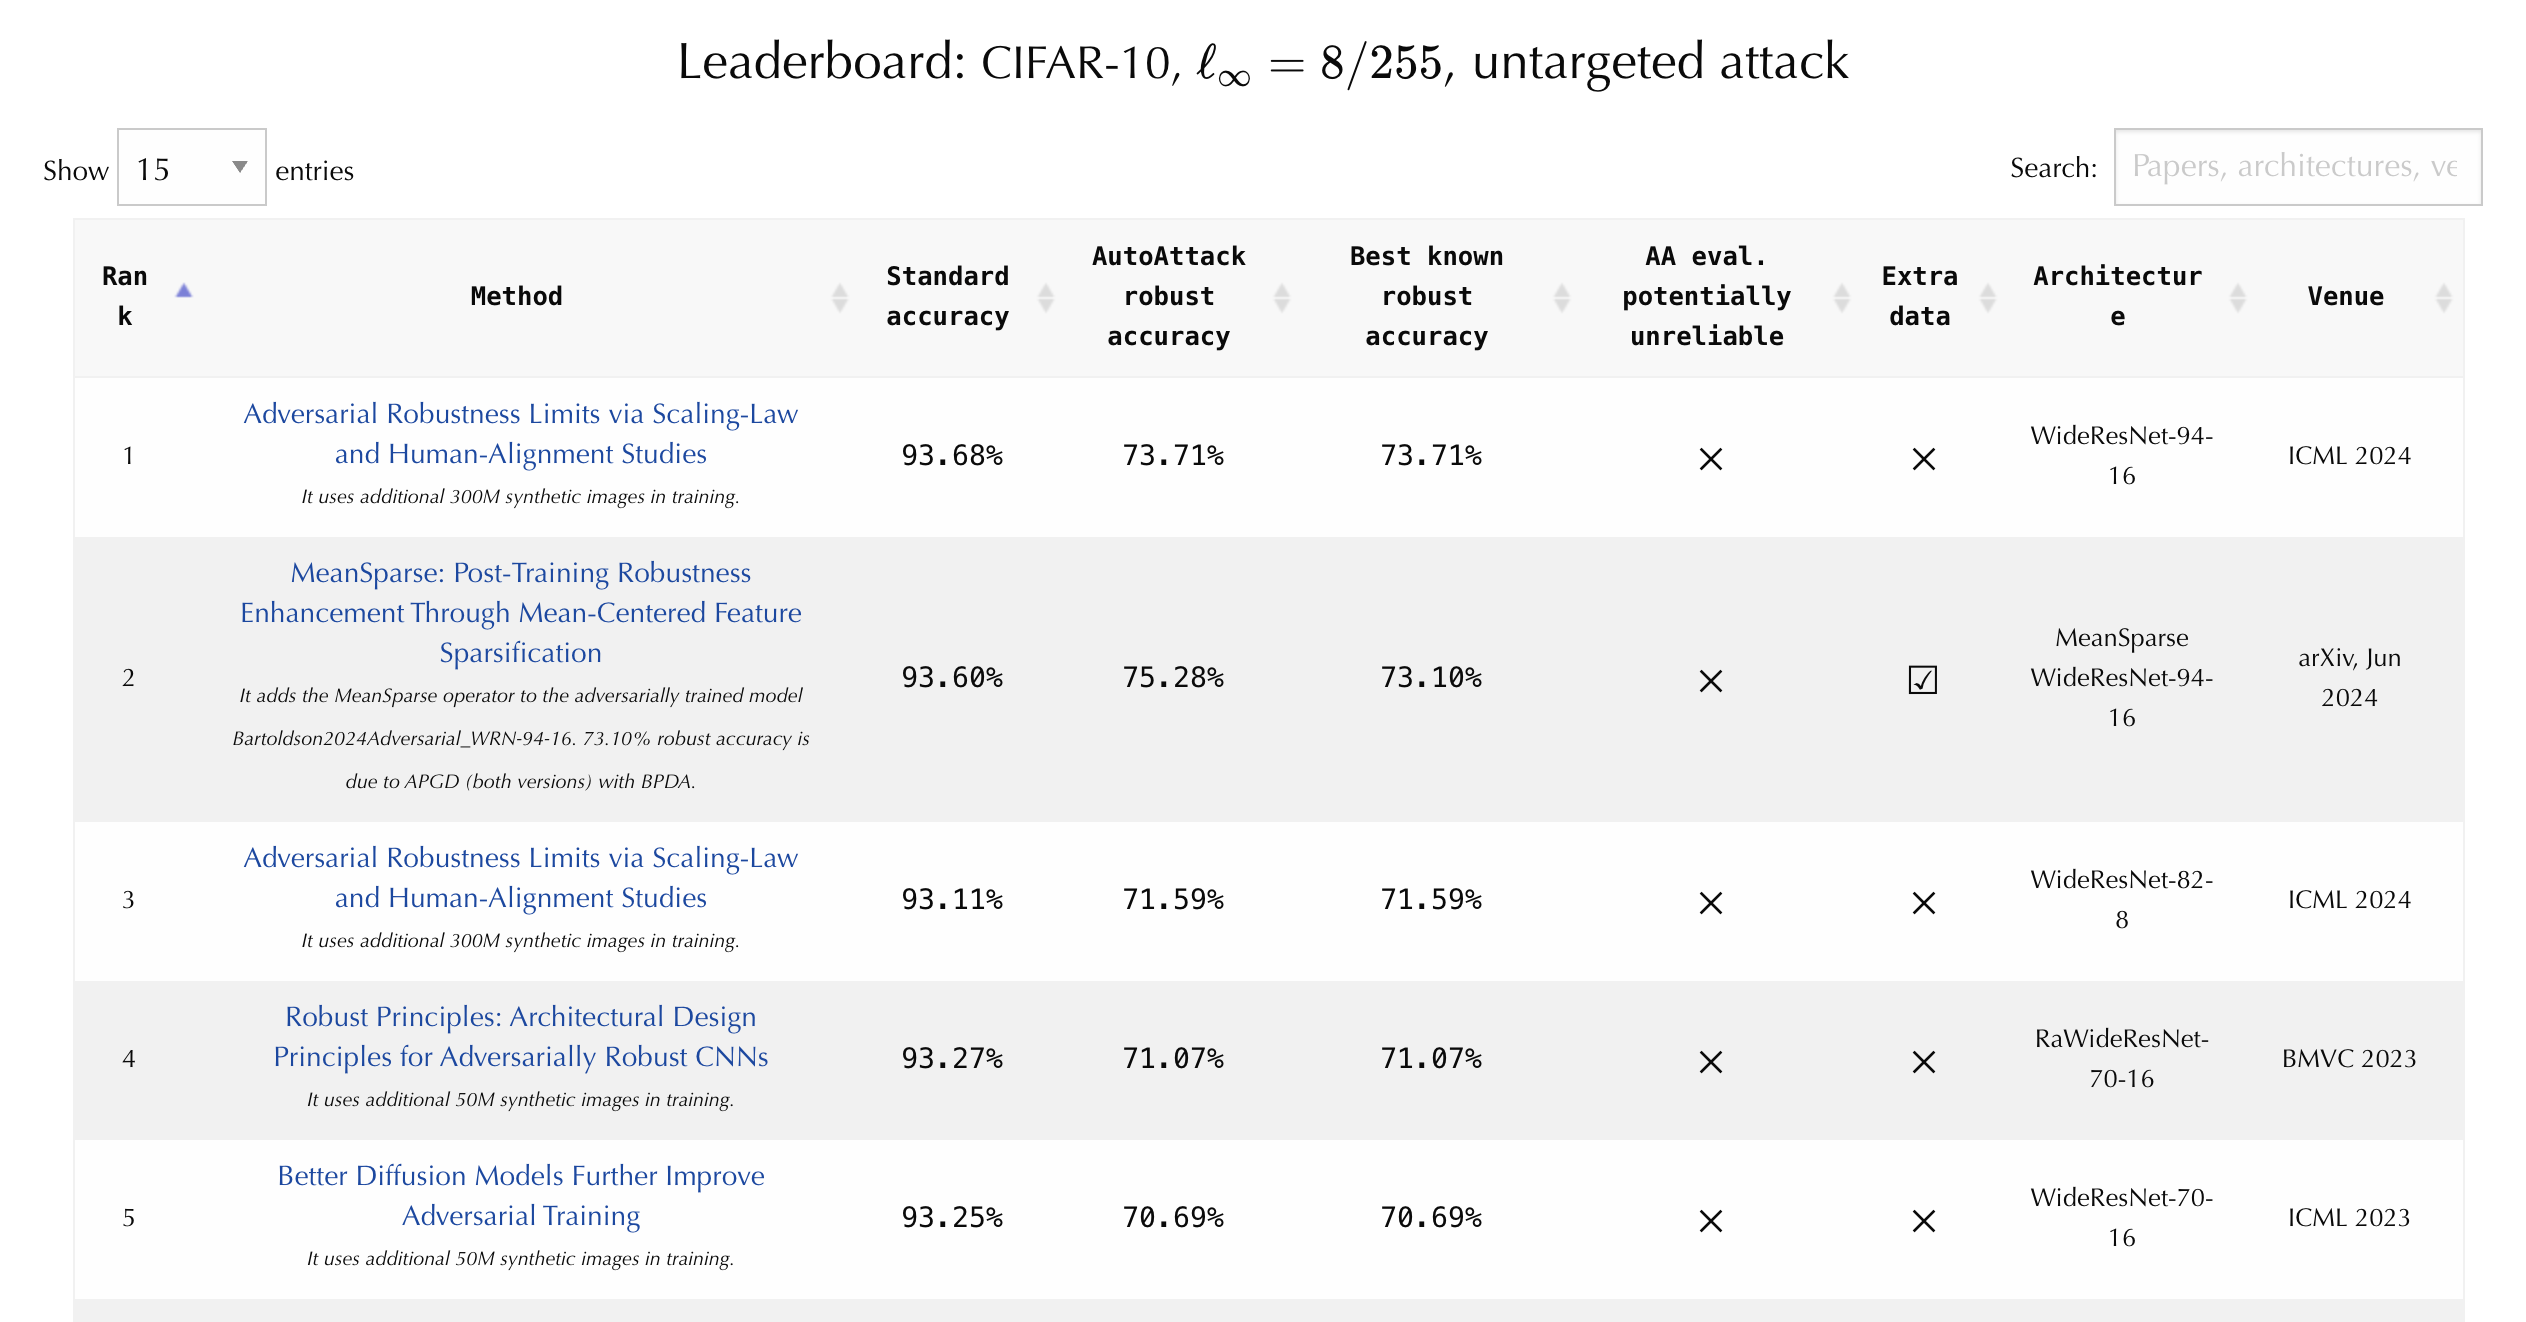Sort by Extra data column arrows
This screenshot has width=2526, height=1322.
click(1988, 297)
